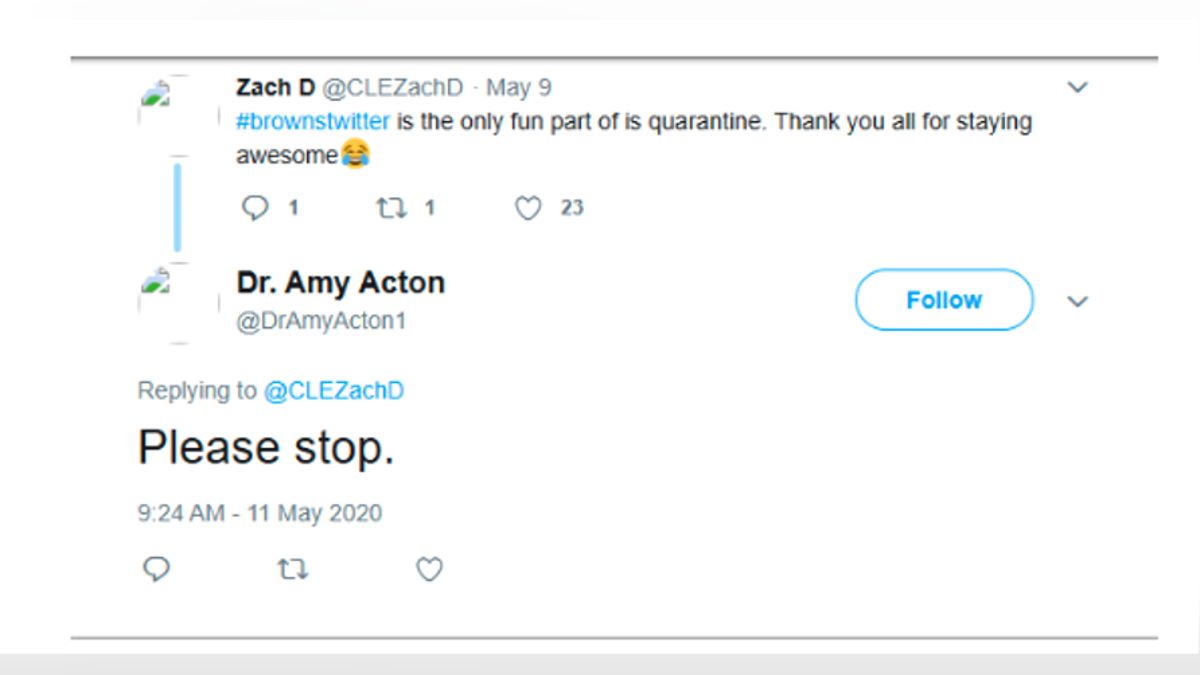Click the like count showing 23
The height and width of the screenshot is (675, 1200).
pos(571,207)
